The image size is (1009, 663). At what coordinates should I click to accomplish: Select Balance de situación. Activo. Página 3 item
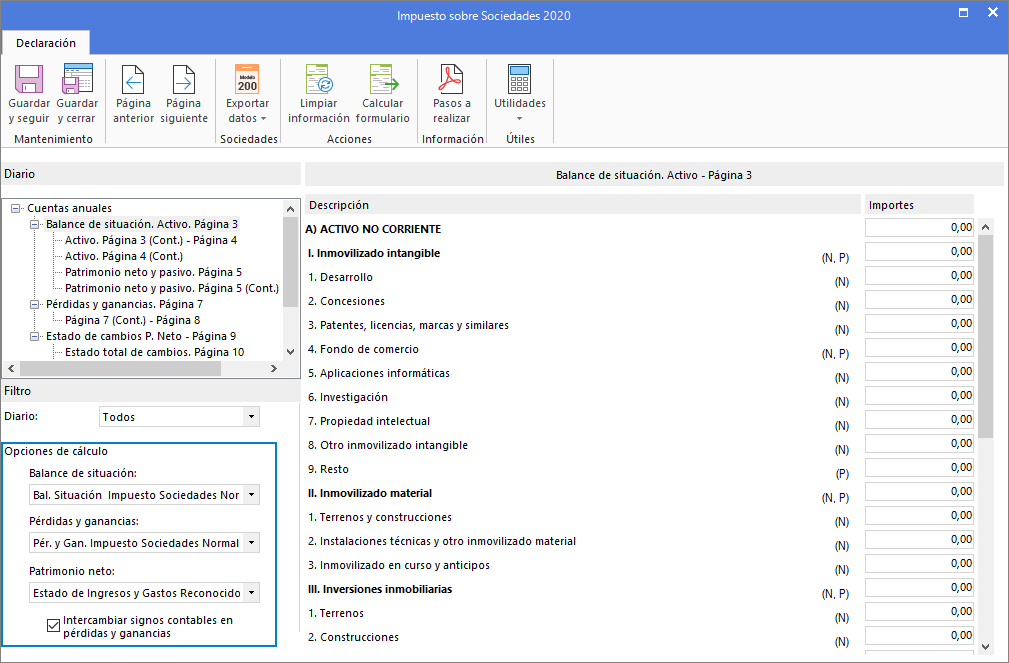[x=142, y=224]
